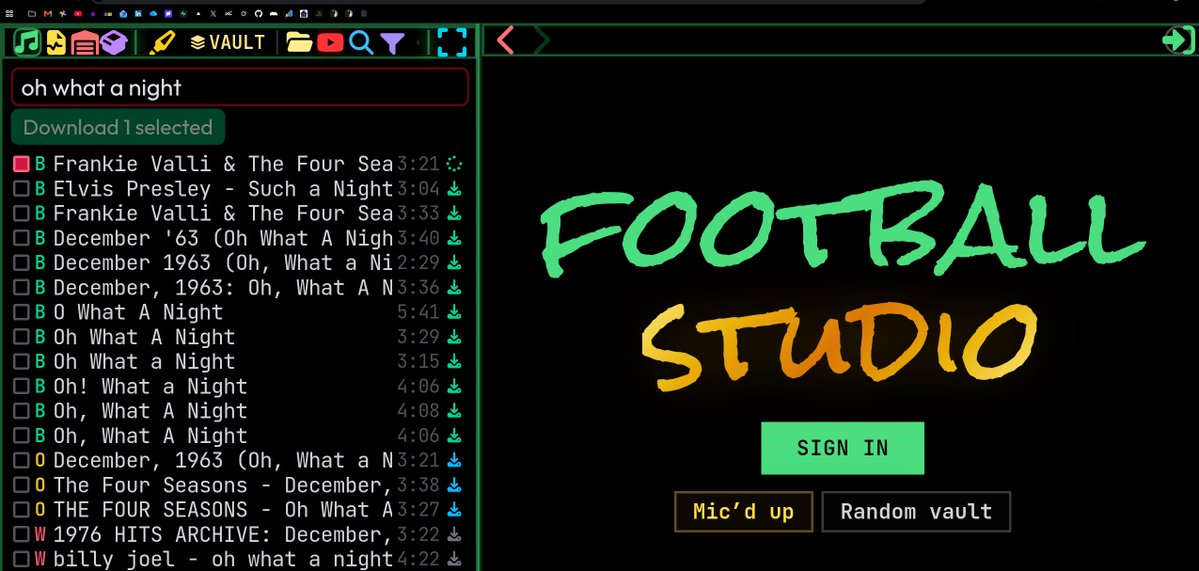Select the December 1963 (Oh, What a Ni title

(223, 262)
